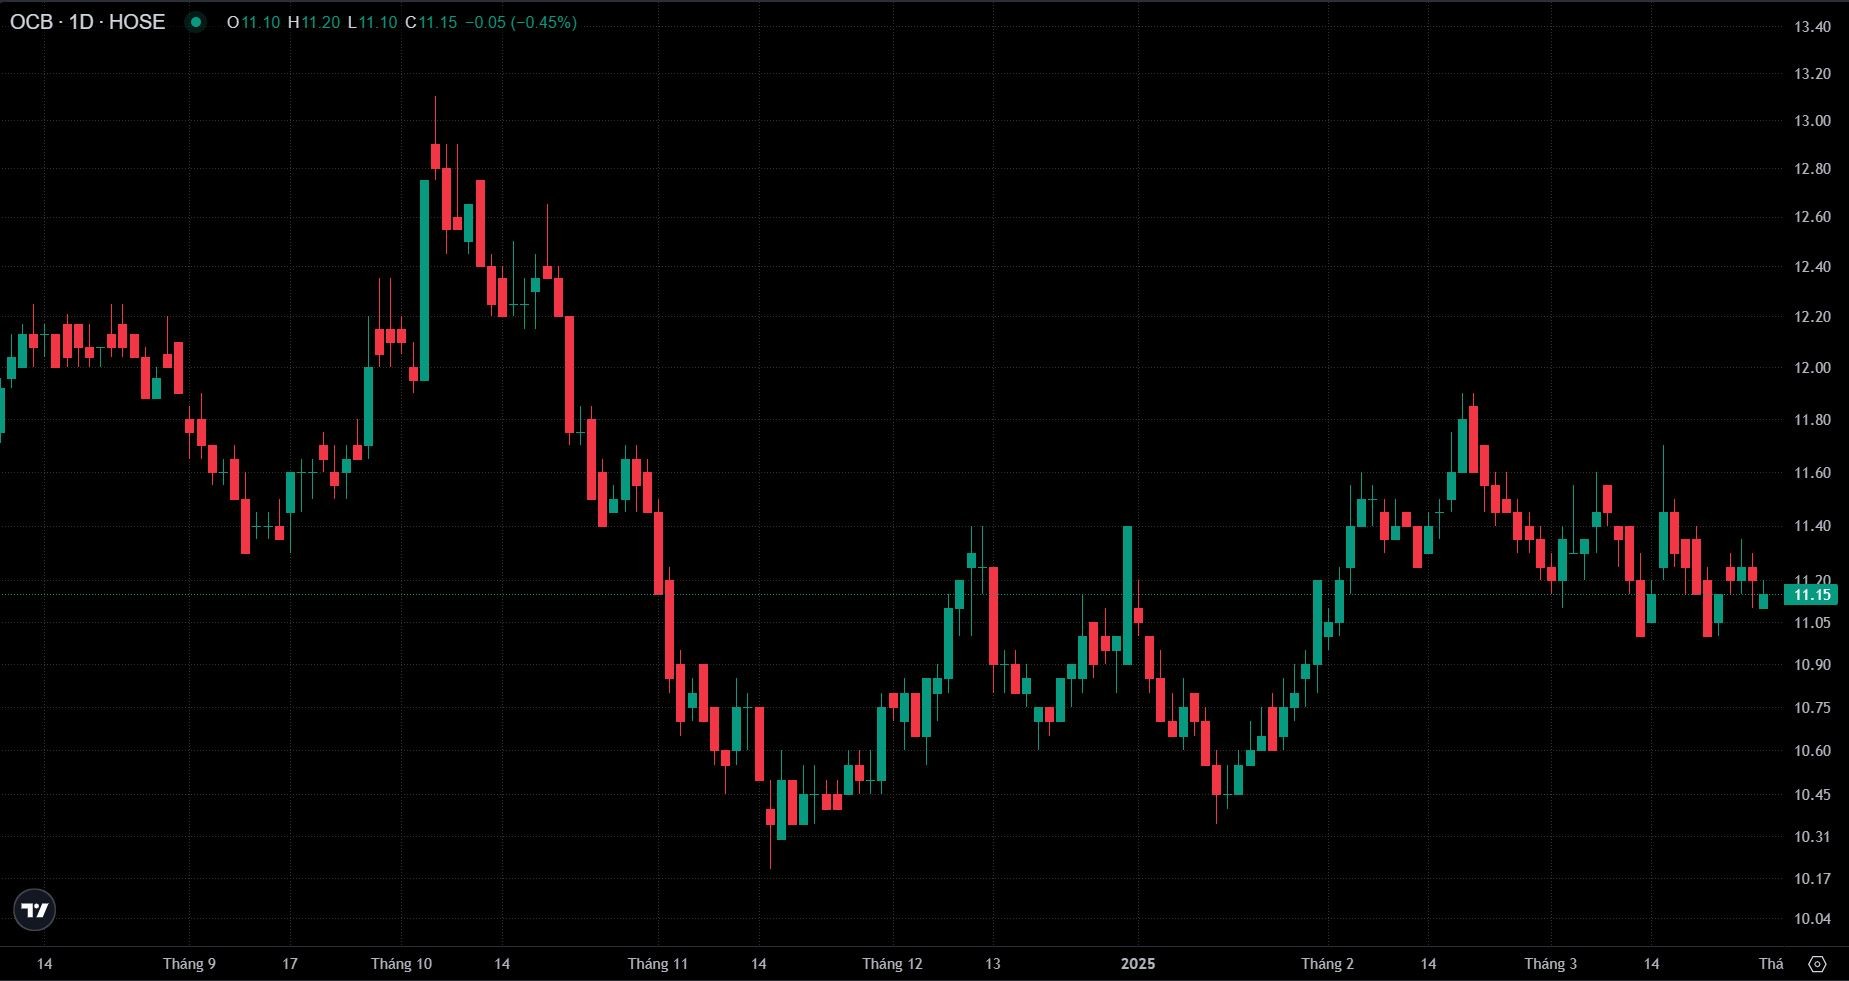Viewport: 1849px width, 981px height.
Task: Click the green market status dot
Action: coord(196,22)
